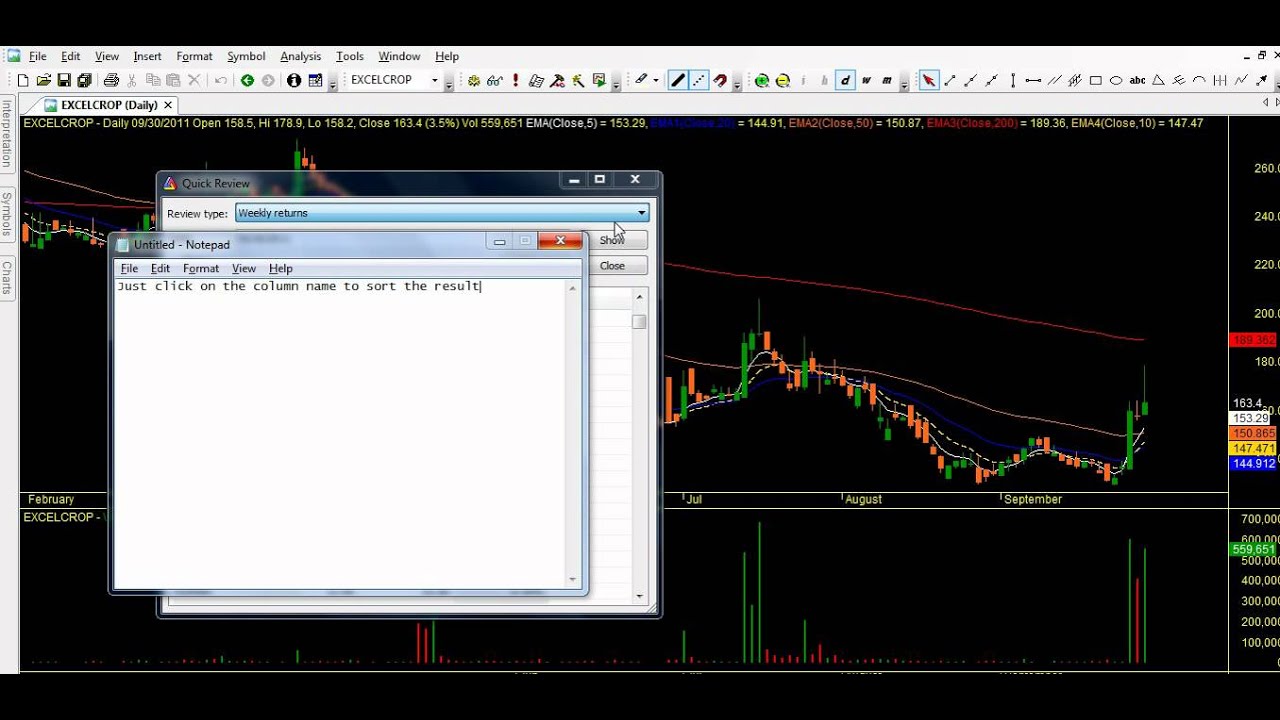This screenshot has height=720, width=1280.
Task: Select the ellipse drawing tool
Action: pyautogui.click(x=1116, y=80)
